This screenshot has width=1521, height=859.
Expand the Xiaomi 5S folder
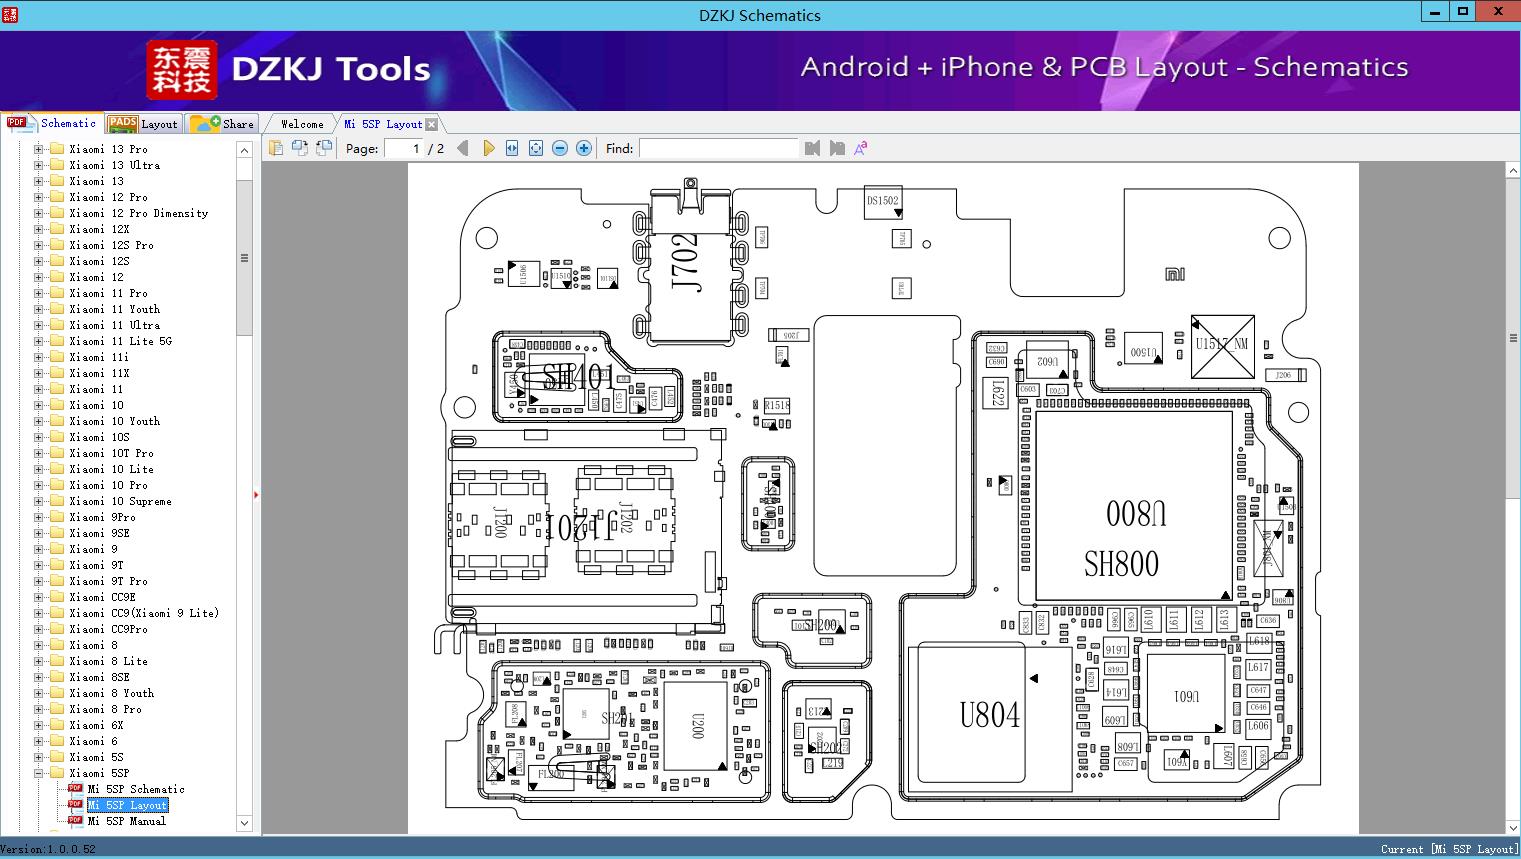[39, 757]
